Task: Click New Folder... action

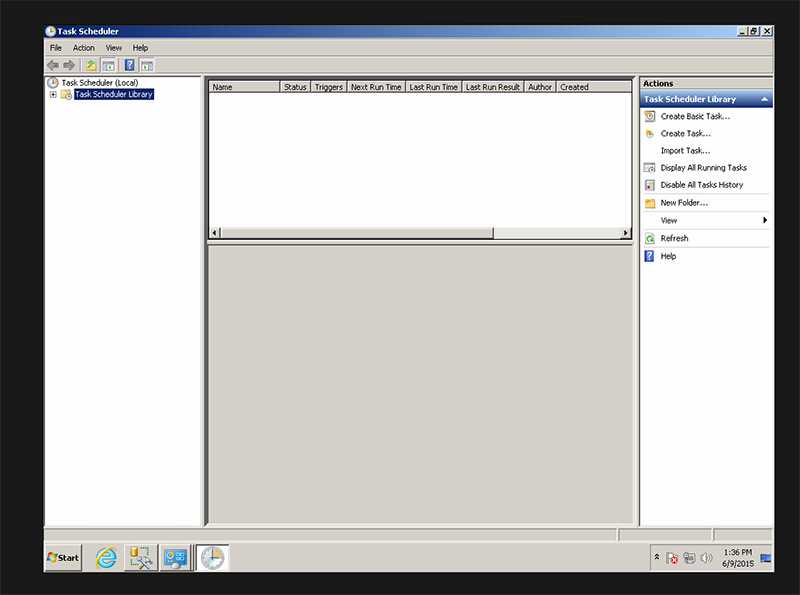Action: [x=684, y=203]
